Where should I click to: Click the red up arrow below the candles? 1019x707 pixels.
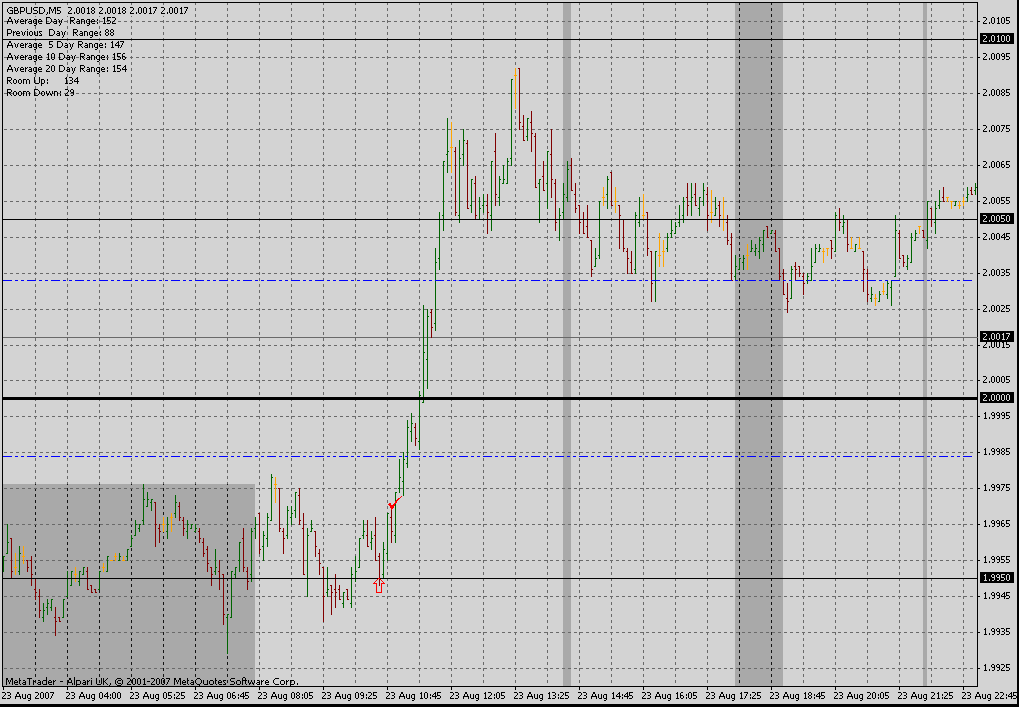pos(378,586)
